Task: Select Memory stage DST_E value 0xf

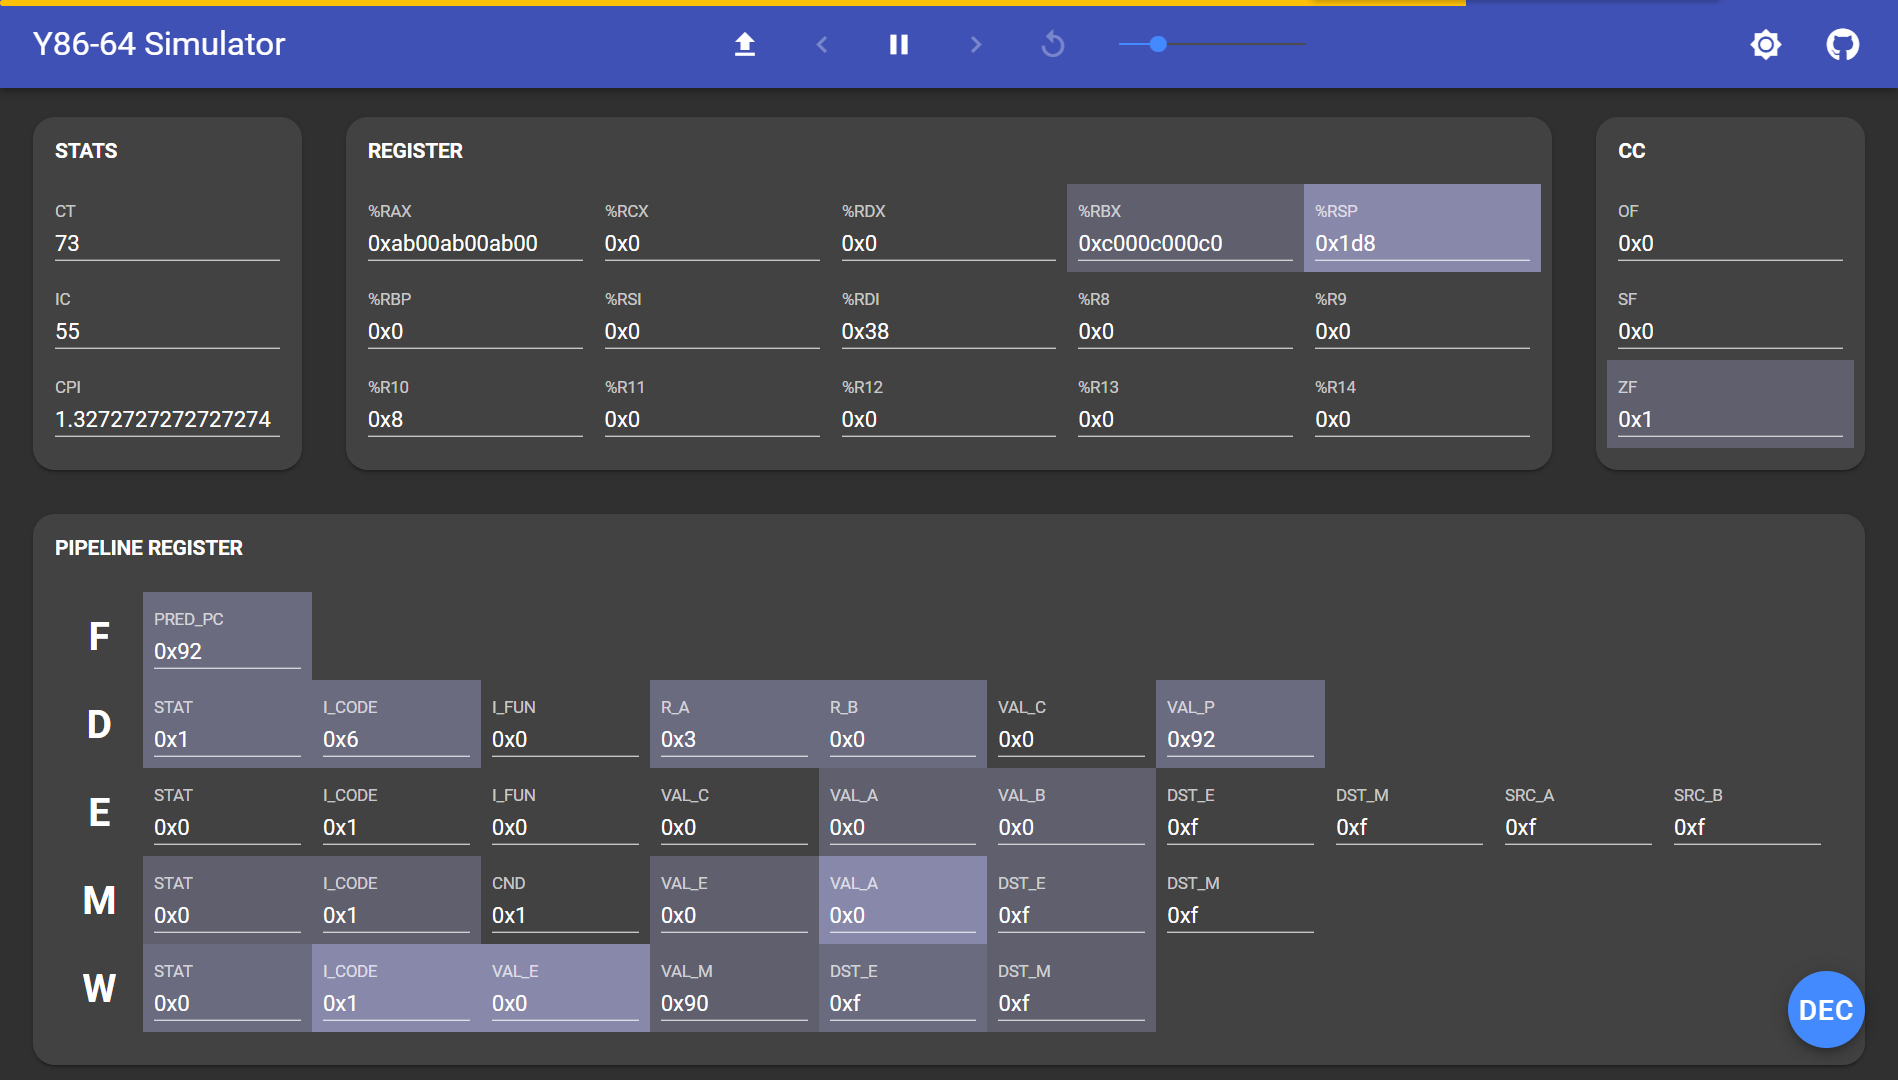Action: pos(1071,916)
